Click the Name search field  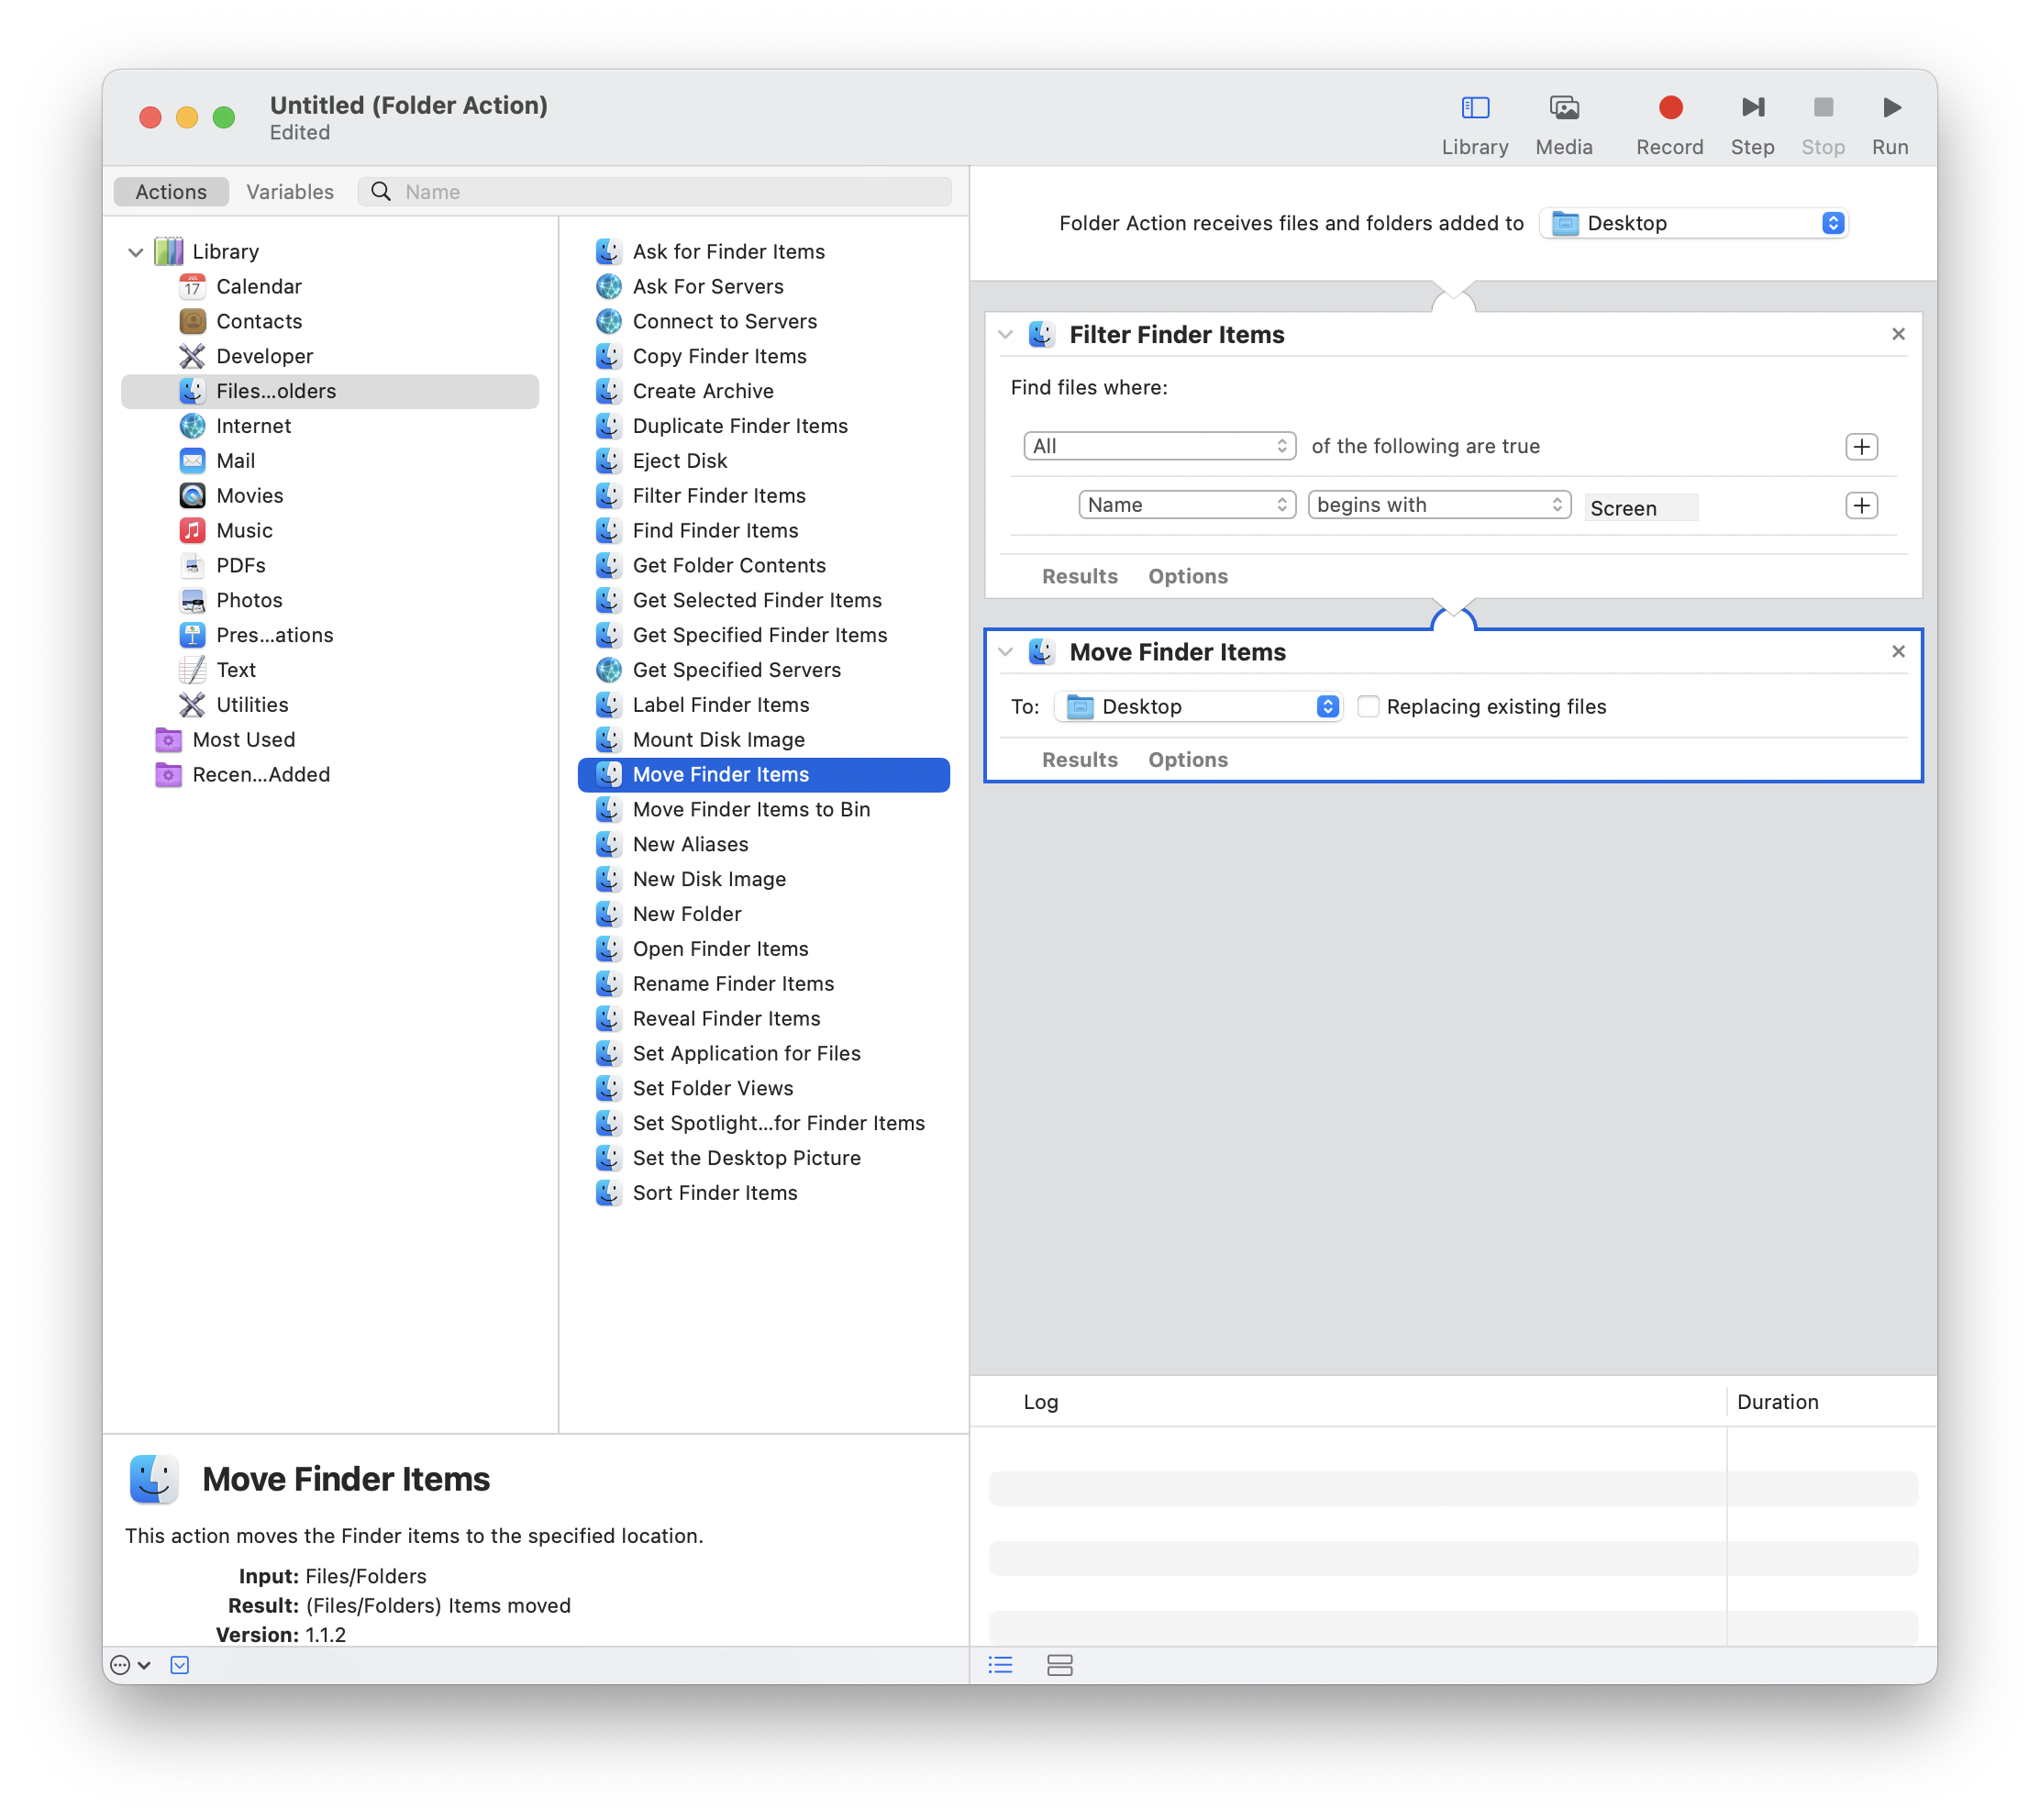655,192
